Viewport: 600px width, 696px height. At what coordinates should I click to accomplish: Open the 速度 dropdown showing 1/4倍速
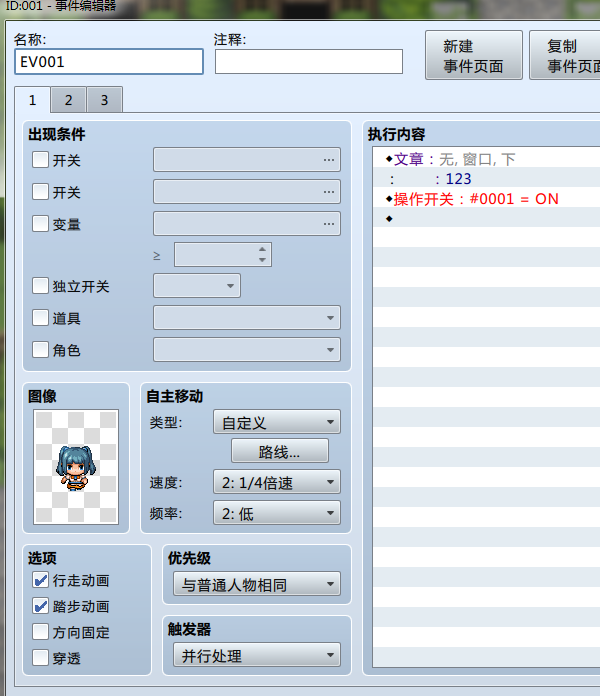[x=277, y=482]
